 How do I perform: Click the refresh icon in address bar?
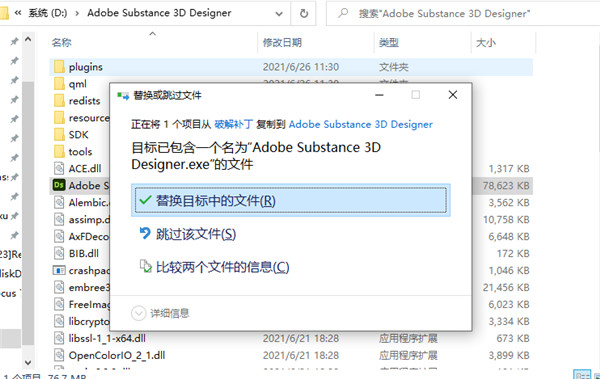304,13
